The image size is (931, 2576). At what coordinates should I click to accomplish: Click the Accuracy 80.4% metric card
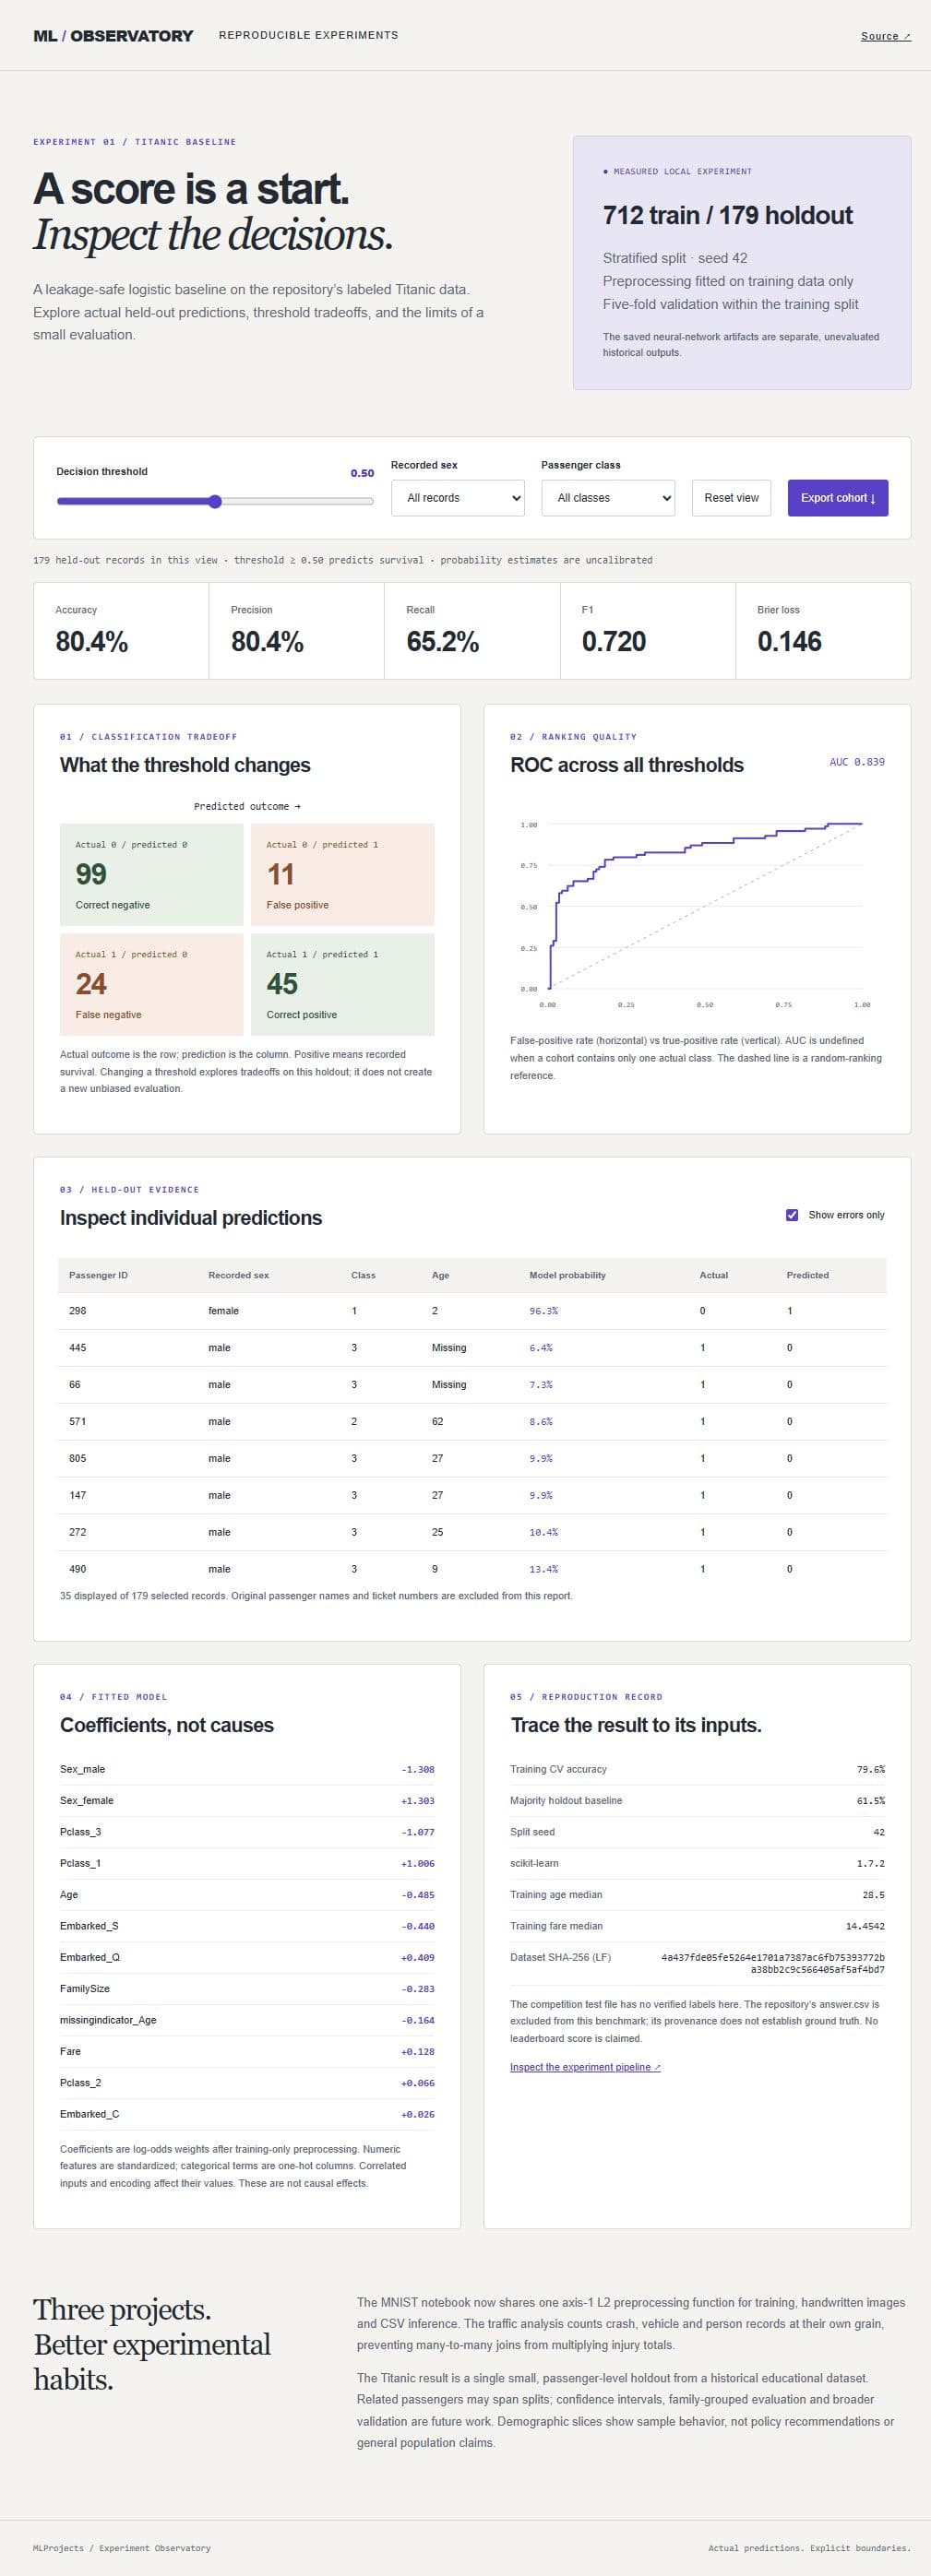pos(121,631)
